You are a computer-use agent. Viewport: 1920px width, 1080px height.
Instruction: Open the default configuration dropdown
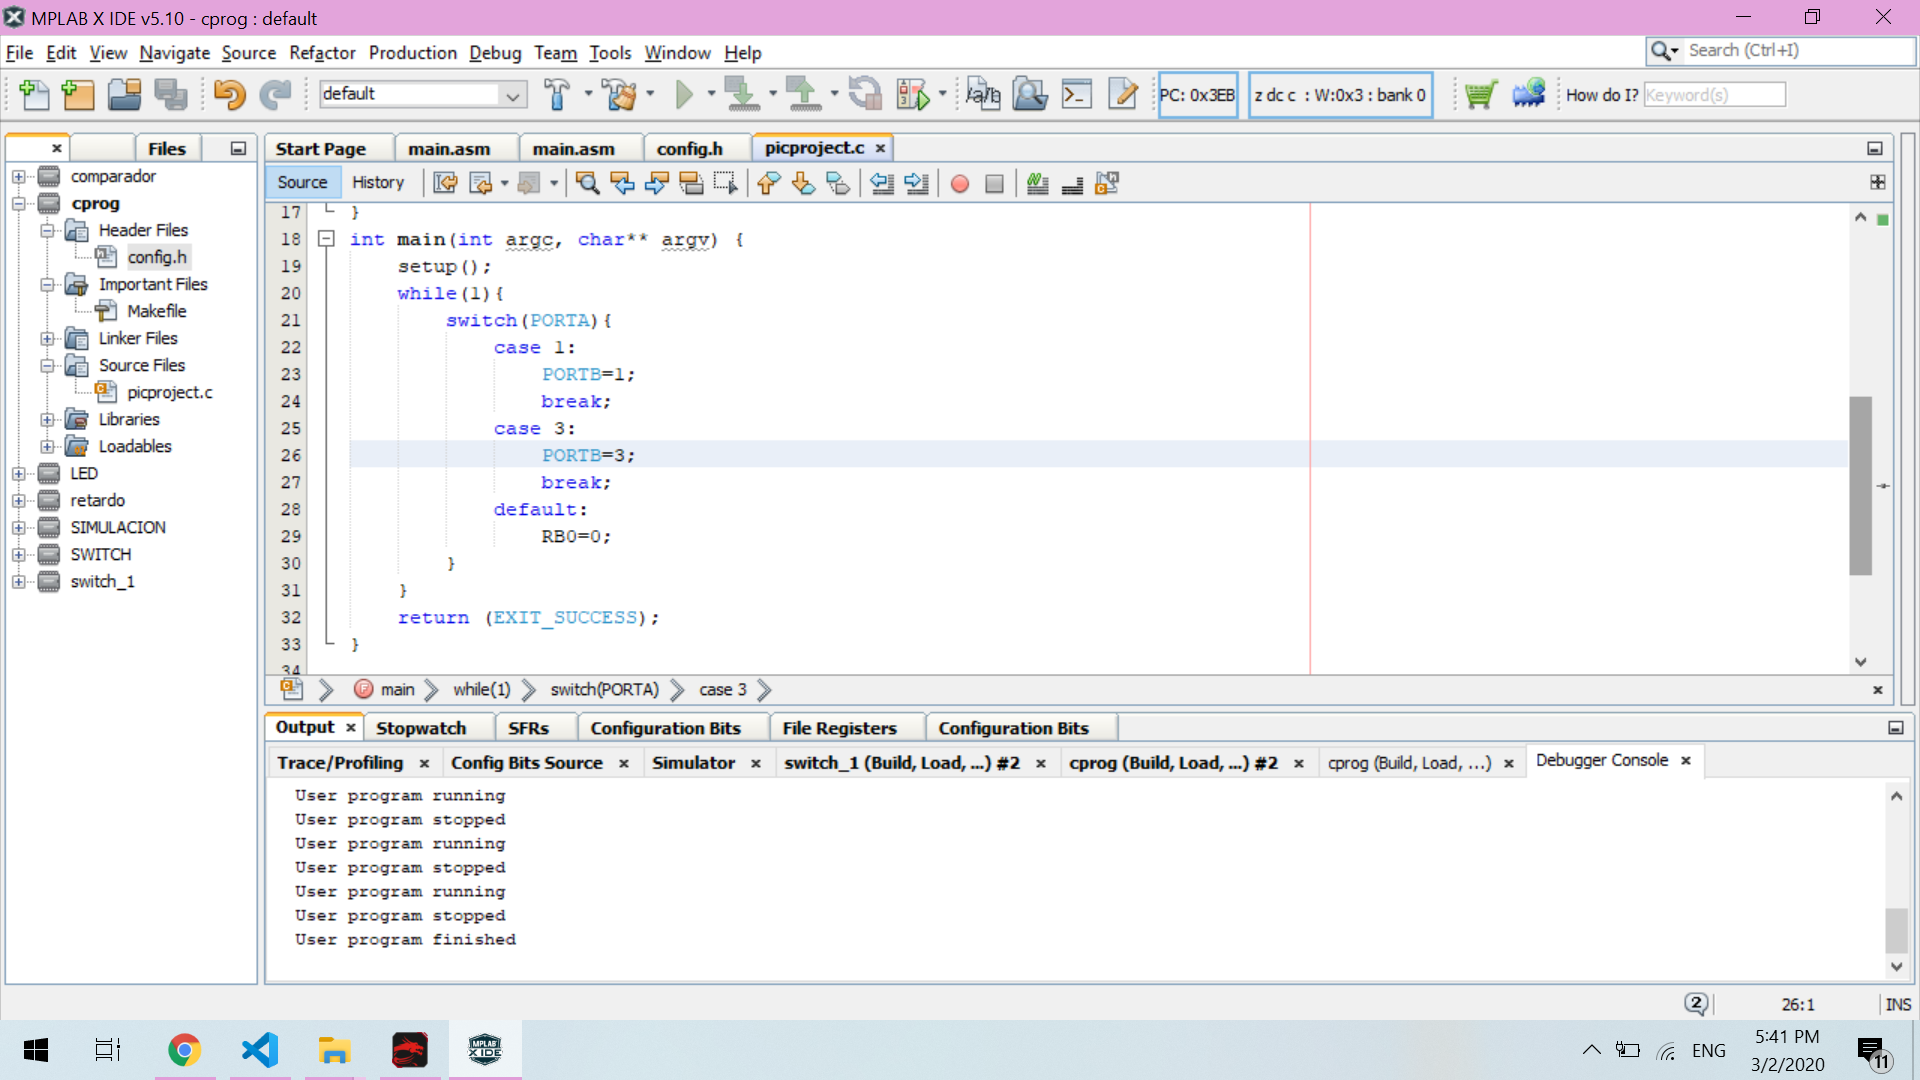[x=513, y=95]
